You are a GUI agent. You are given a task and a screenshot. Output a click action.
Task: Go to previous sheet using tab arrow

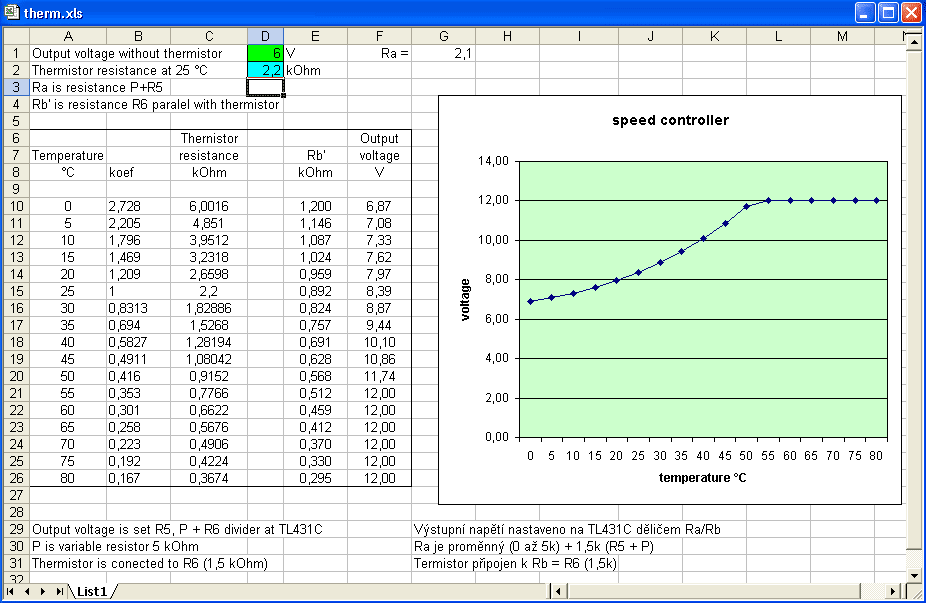coord(27,592)
